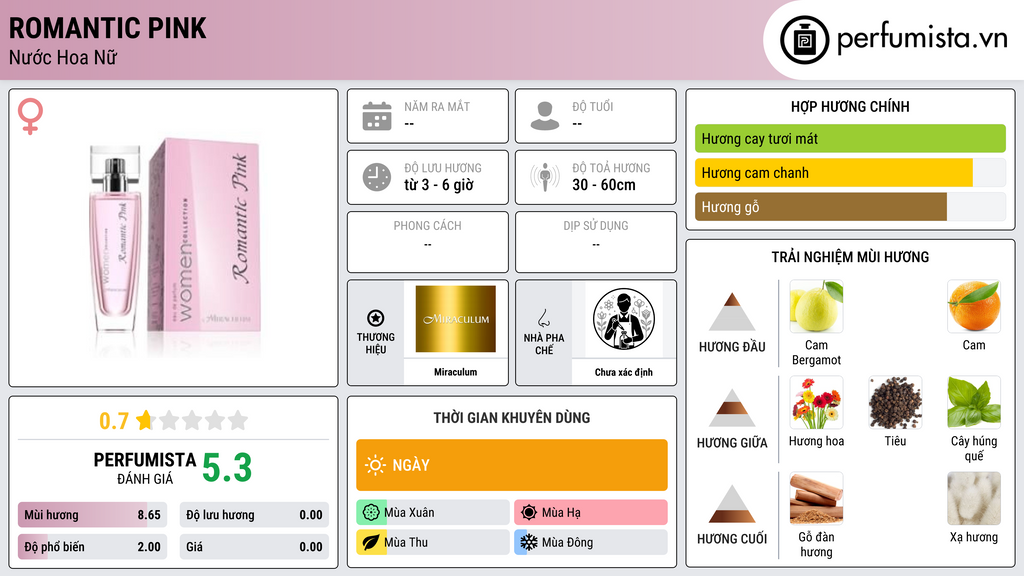Open the Xạ hương musk image
The width and height of the screenshot is (1024, 576).
[974, 498]
